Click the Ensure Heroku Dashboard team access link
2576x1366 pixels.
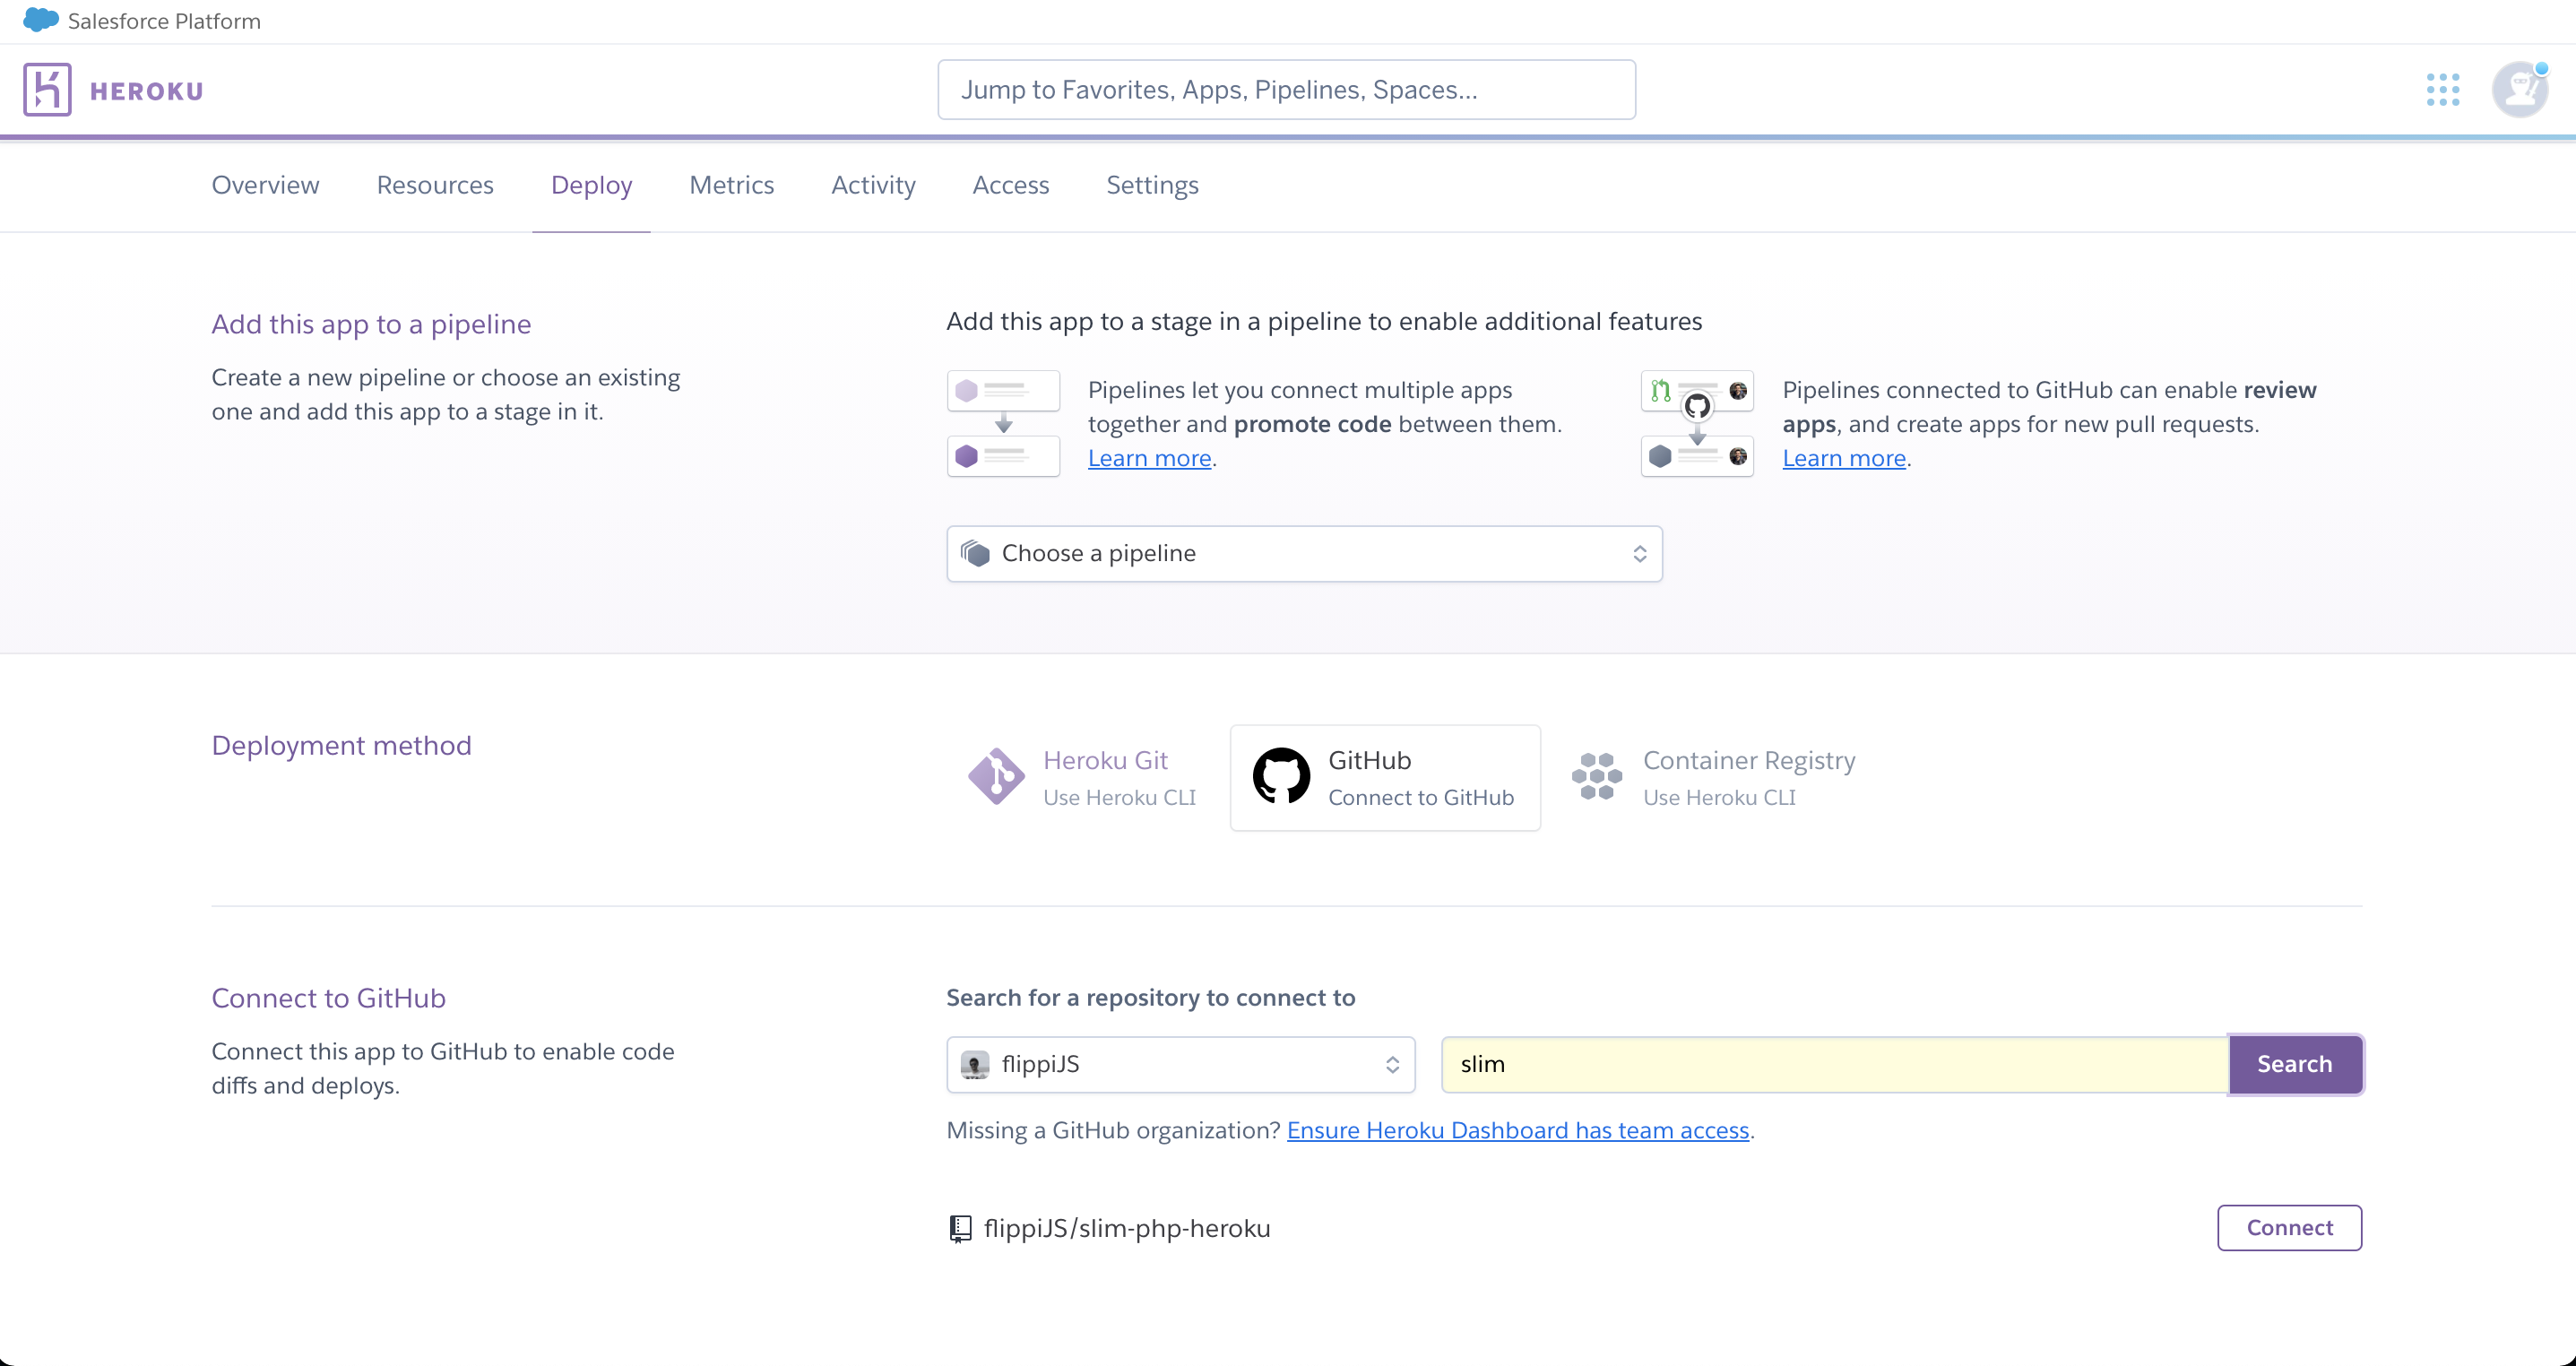click(1518, 1129)
